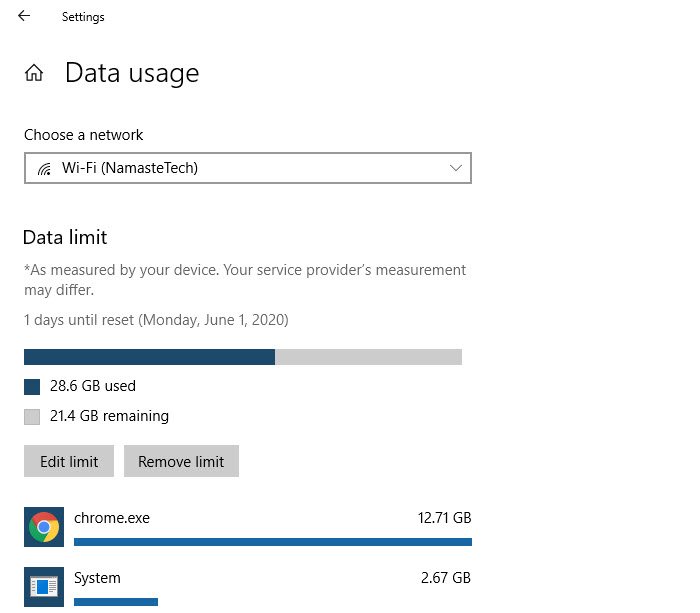700x613 pixels.
Task: Click the System app icon
Action: coord(44,586)
